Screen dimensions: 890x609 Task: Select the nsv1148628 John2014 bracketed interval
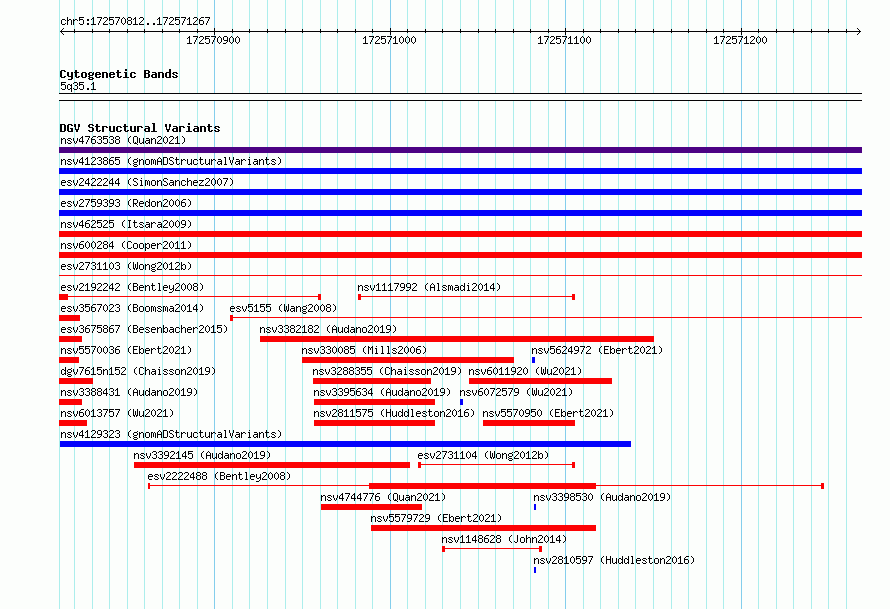(x=492, y=549)
